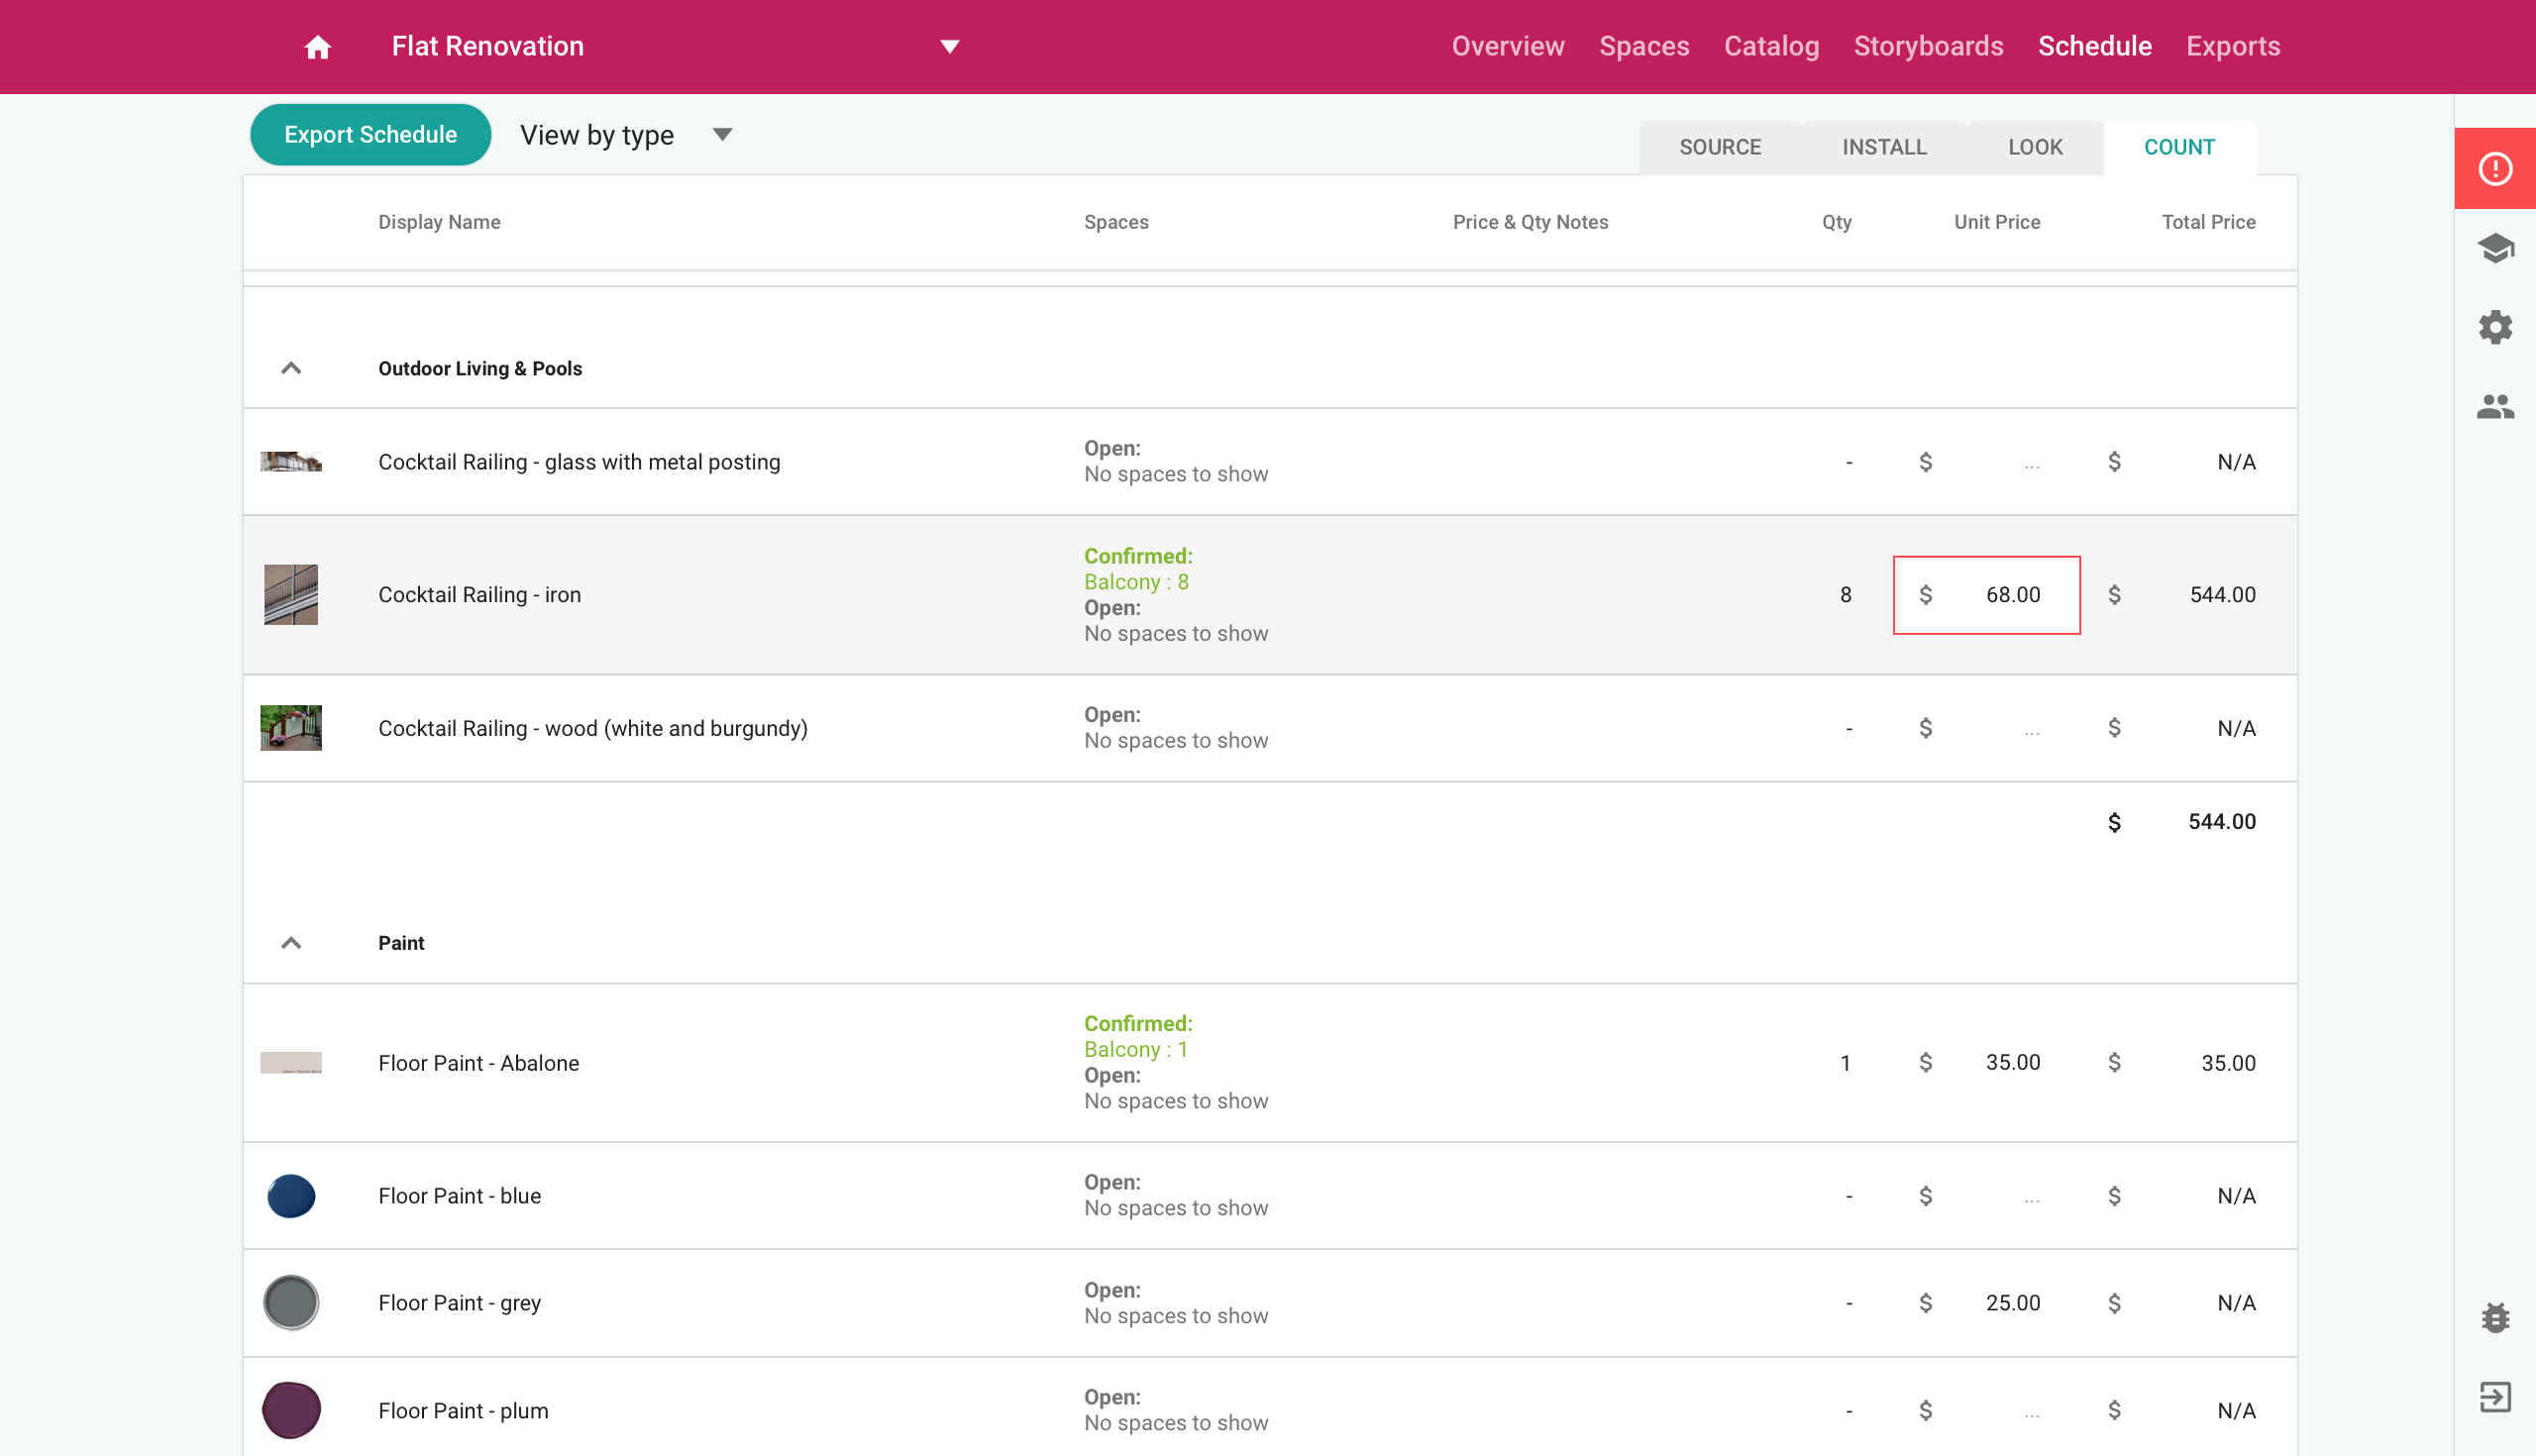
Task: Click the home icon in header
Action: pyautogui.click(x=317, y=47)
